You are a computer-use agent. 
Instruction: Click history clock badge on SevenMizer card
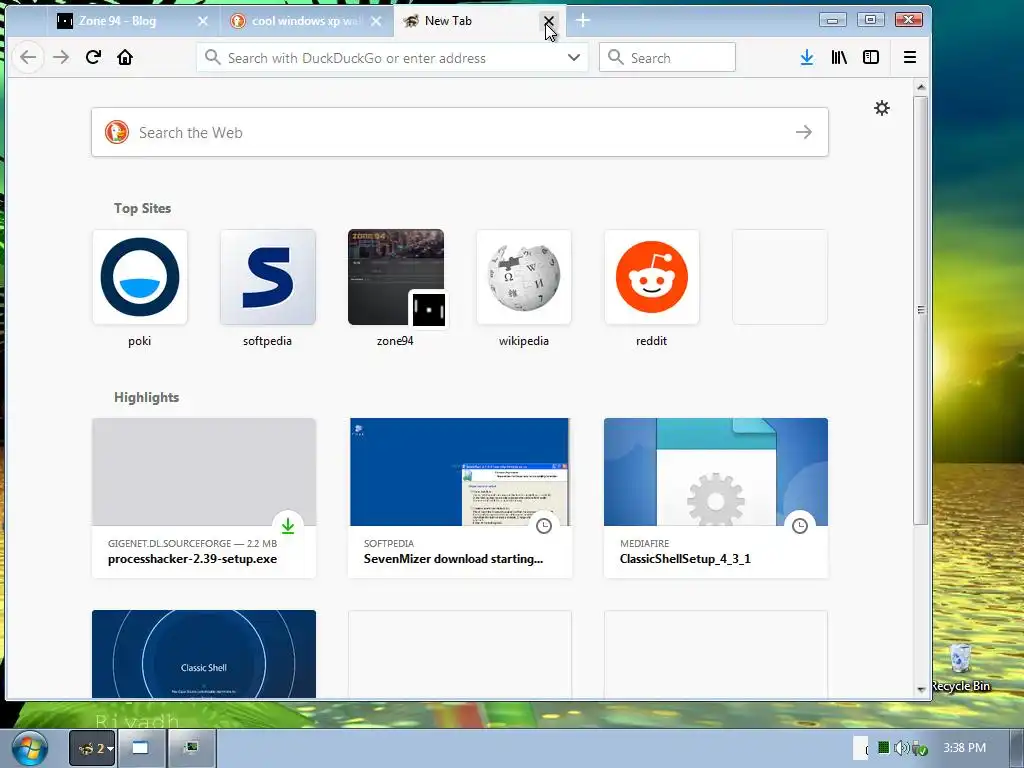[x=543, y=526]
